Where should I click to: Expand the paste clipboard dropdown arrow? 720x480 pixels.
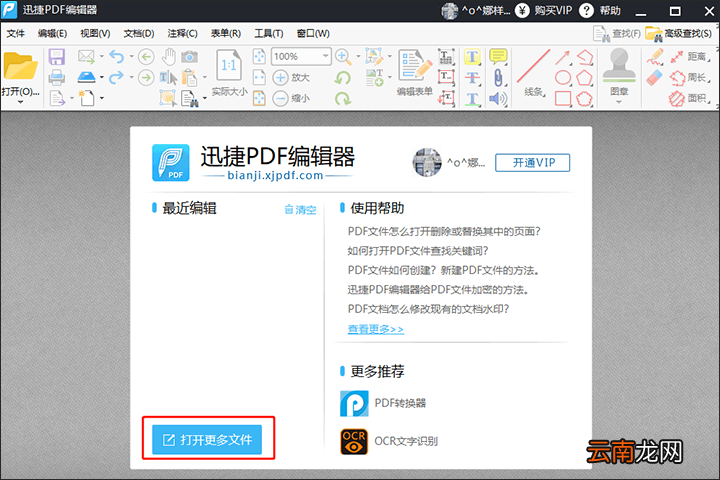click(x=204, y=77)
